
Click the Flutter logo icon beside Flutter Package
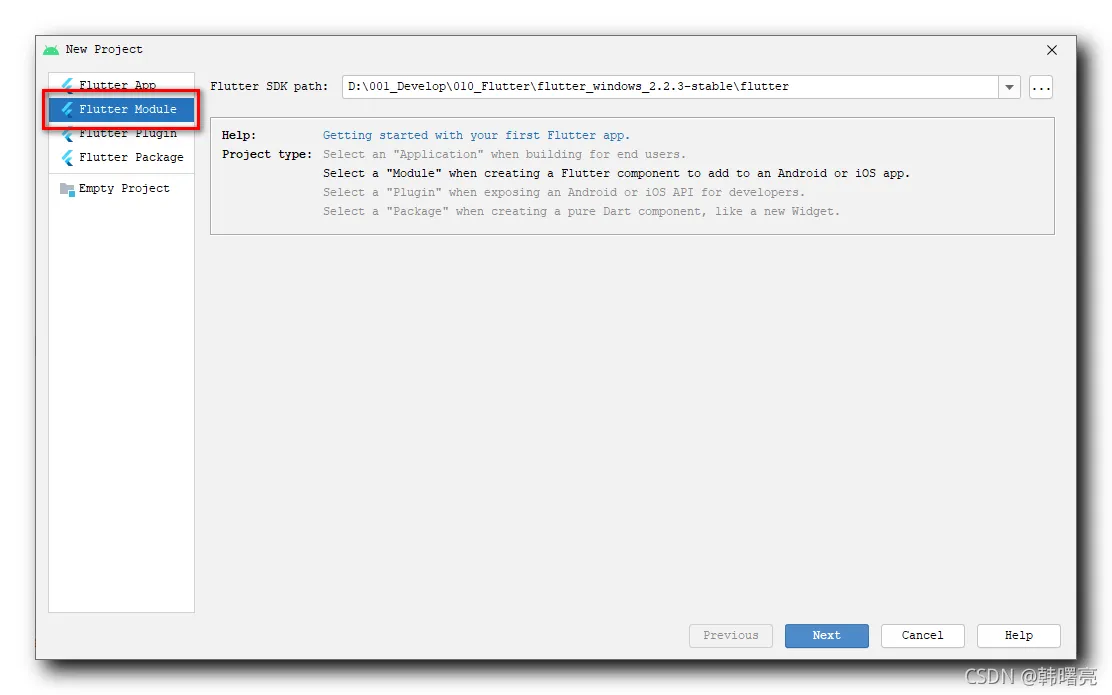[x=67, y=157]
